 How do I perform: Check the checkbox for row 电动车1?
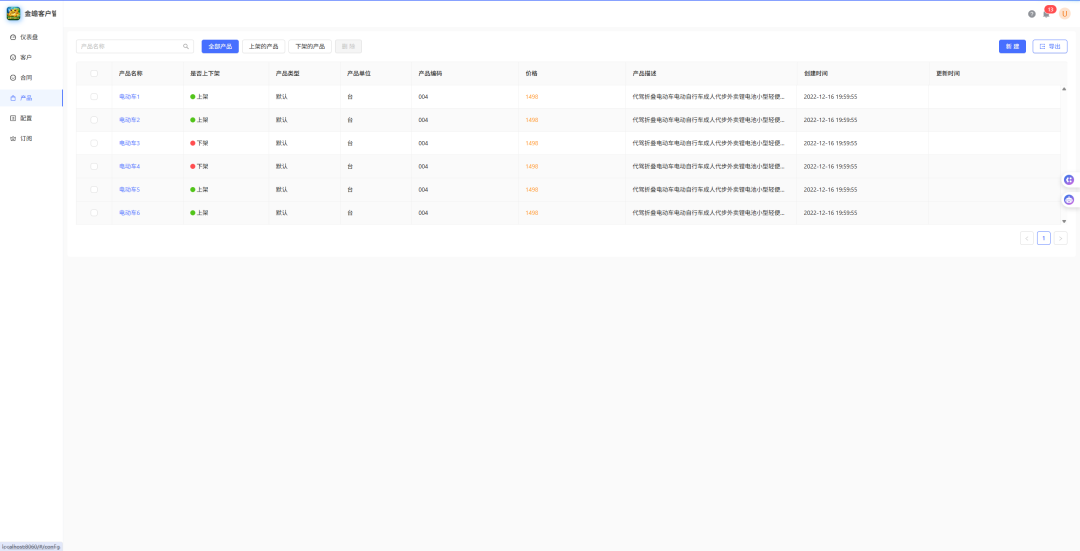click(94, 96)
